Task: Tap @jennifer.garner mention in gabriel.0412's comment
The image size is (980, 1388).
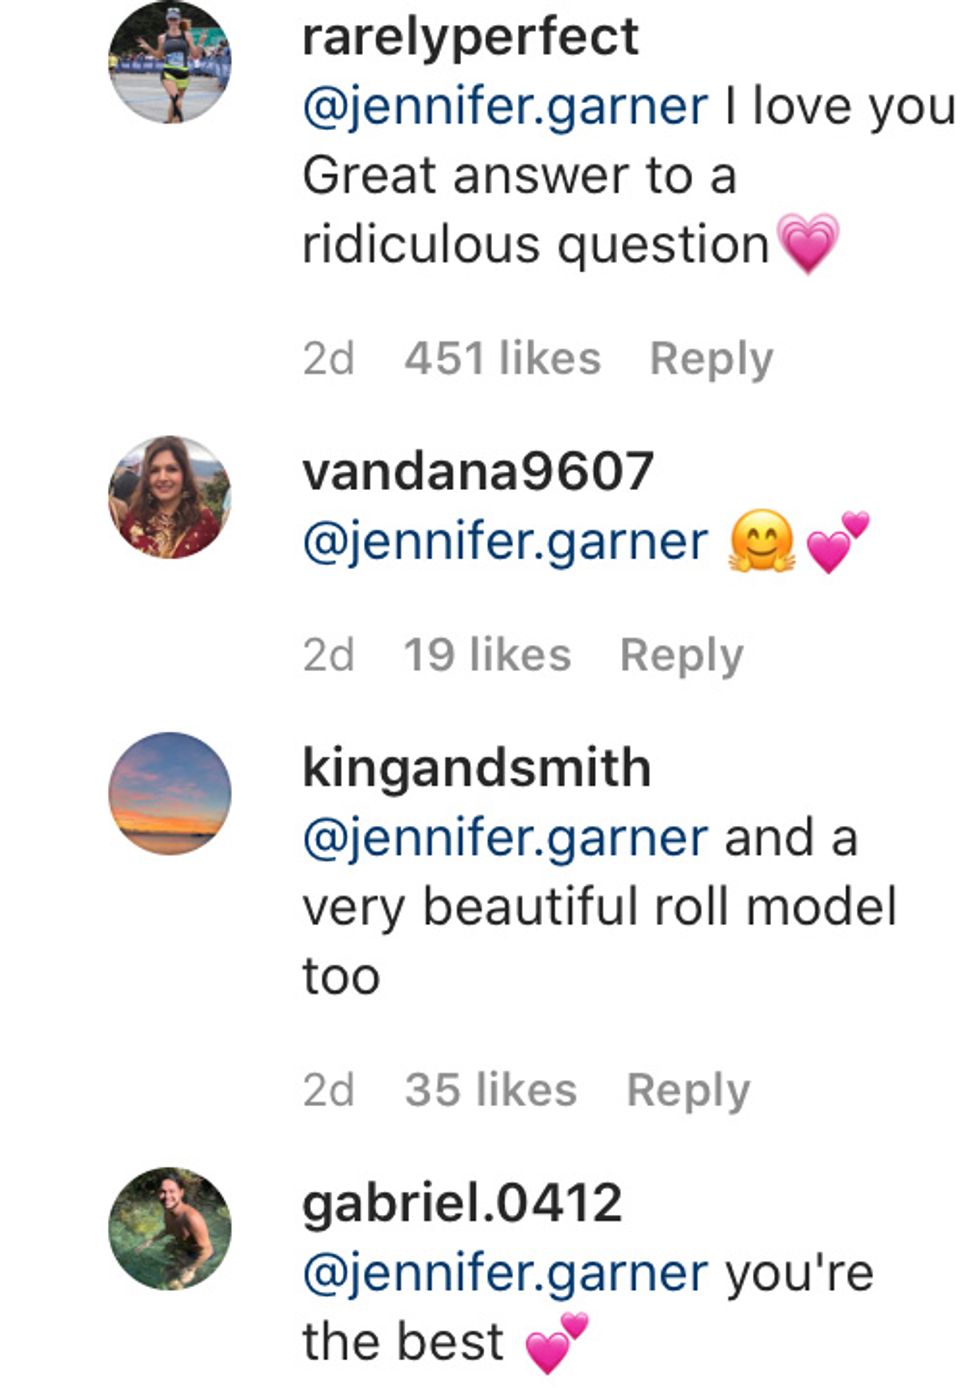Action: coord(505,1272)
